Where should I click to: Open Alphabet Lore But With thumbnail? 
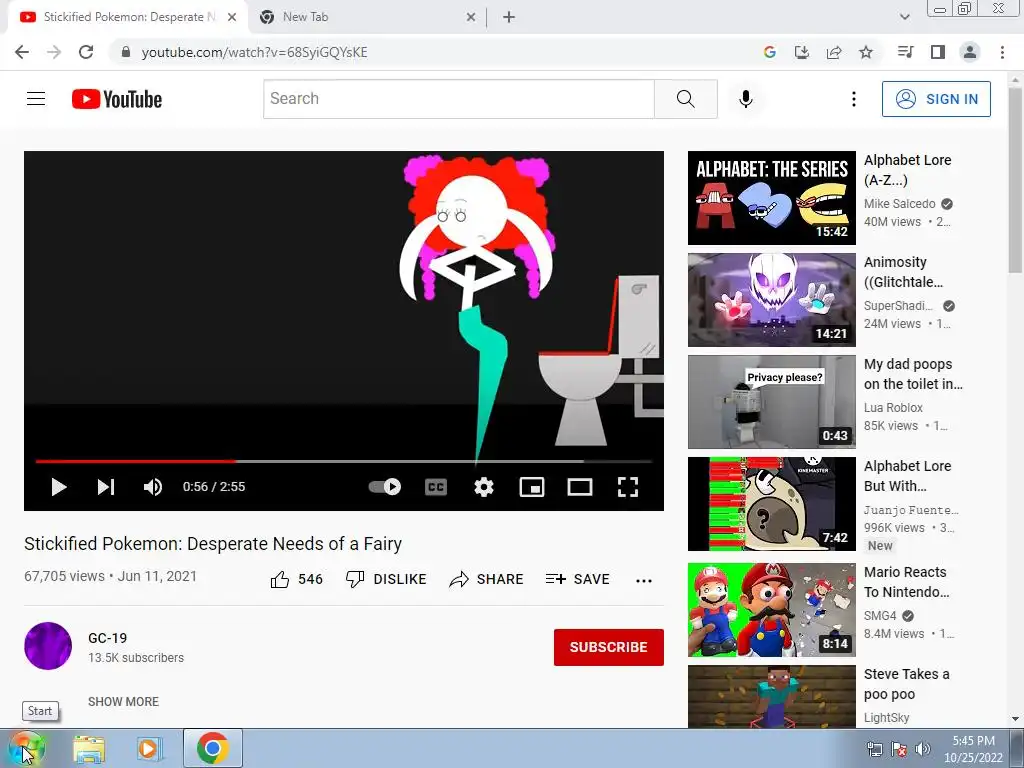[x=771, y=504]
